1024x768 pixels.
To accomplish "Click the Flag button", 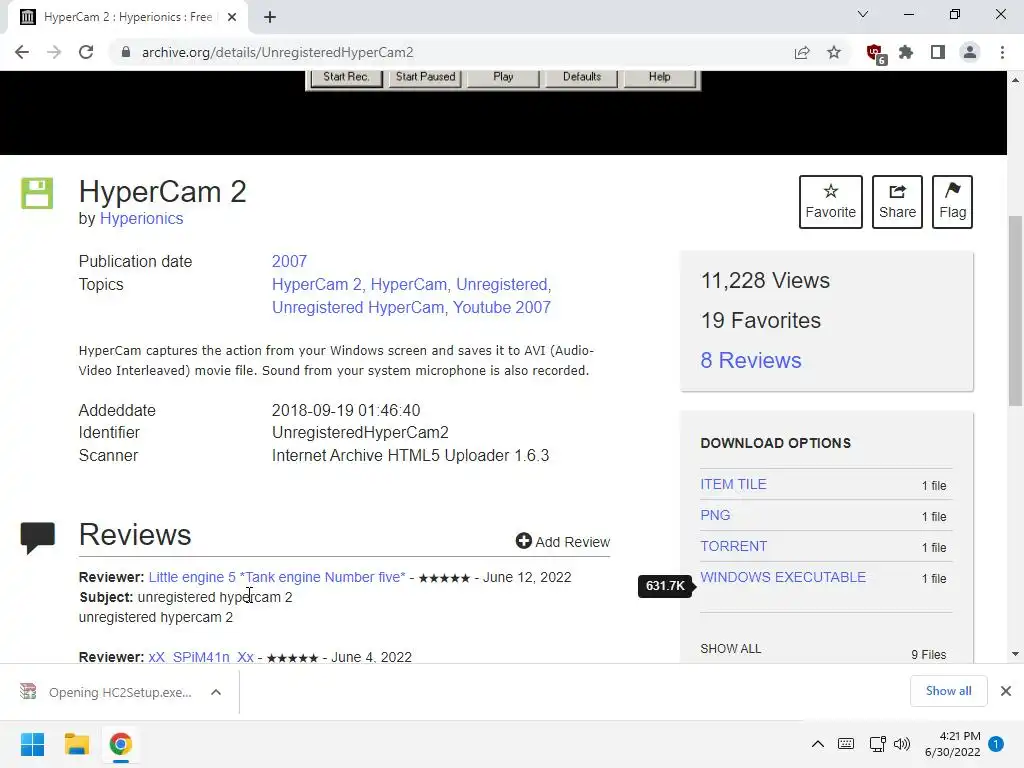I will (x=952, y=202).
